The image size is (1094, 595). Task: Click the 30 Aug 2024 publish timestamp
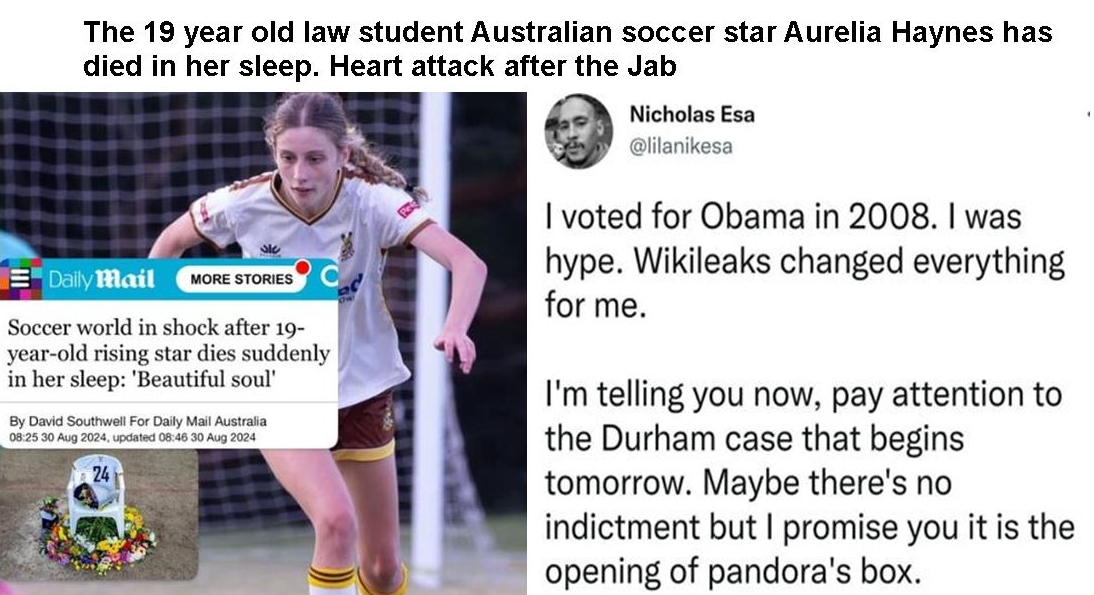59,437
